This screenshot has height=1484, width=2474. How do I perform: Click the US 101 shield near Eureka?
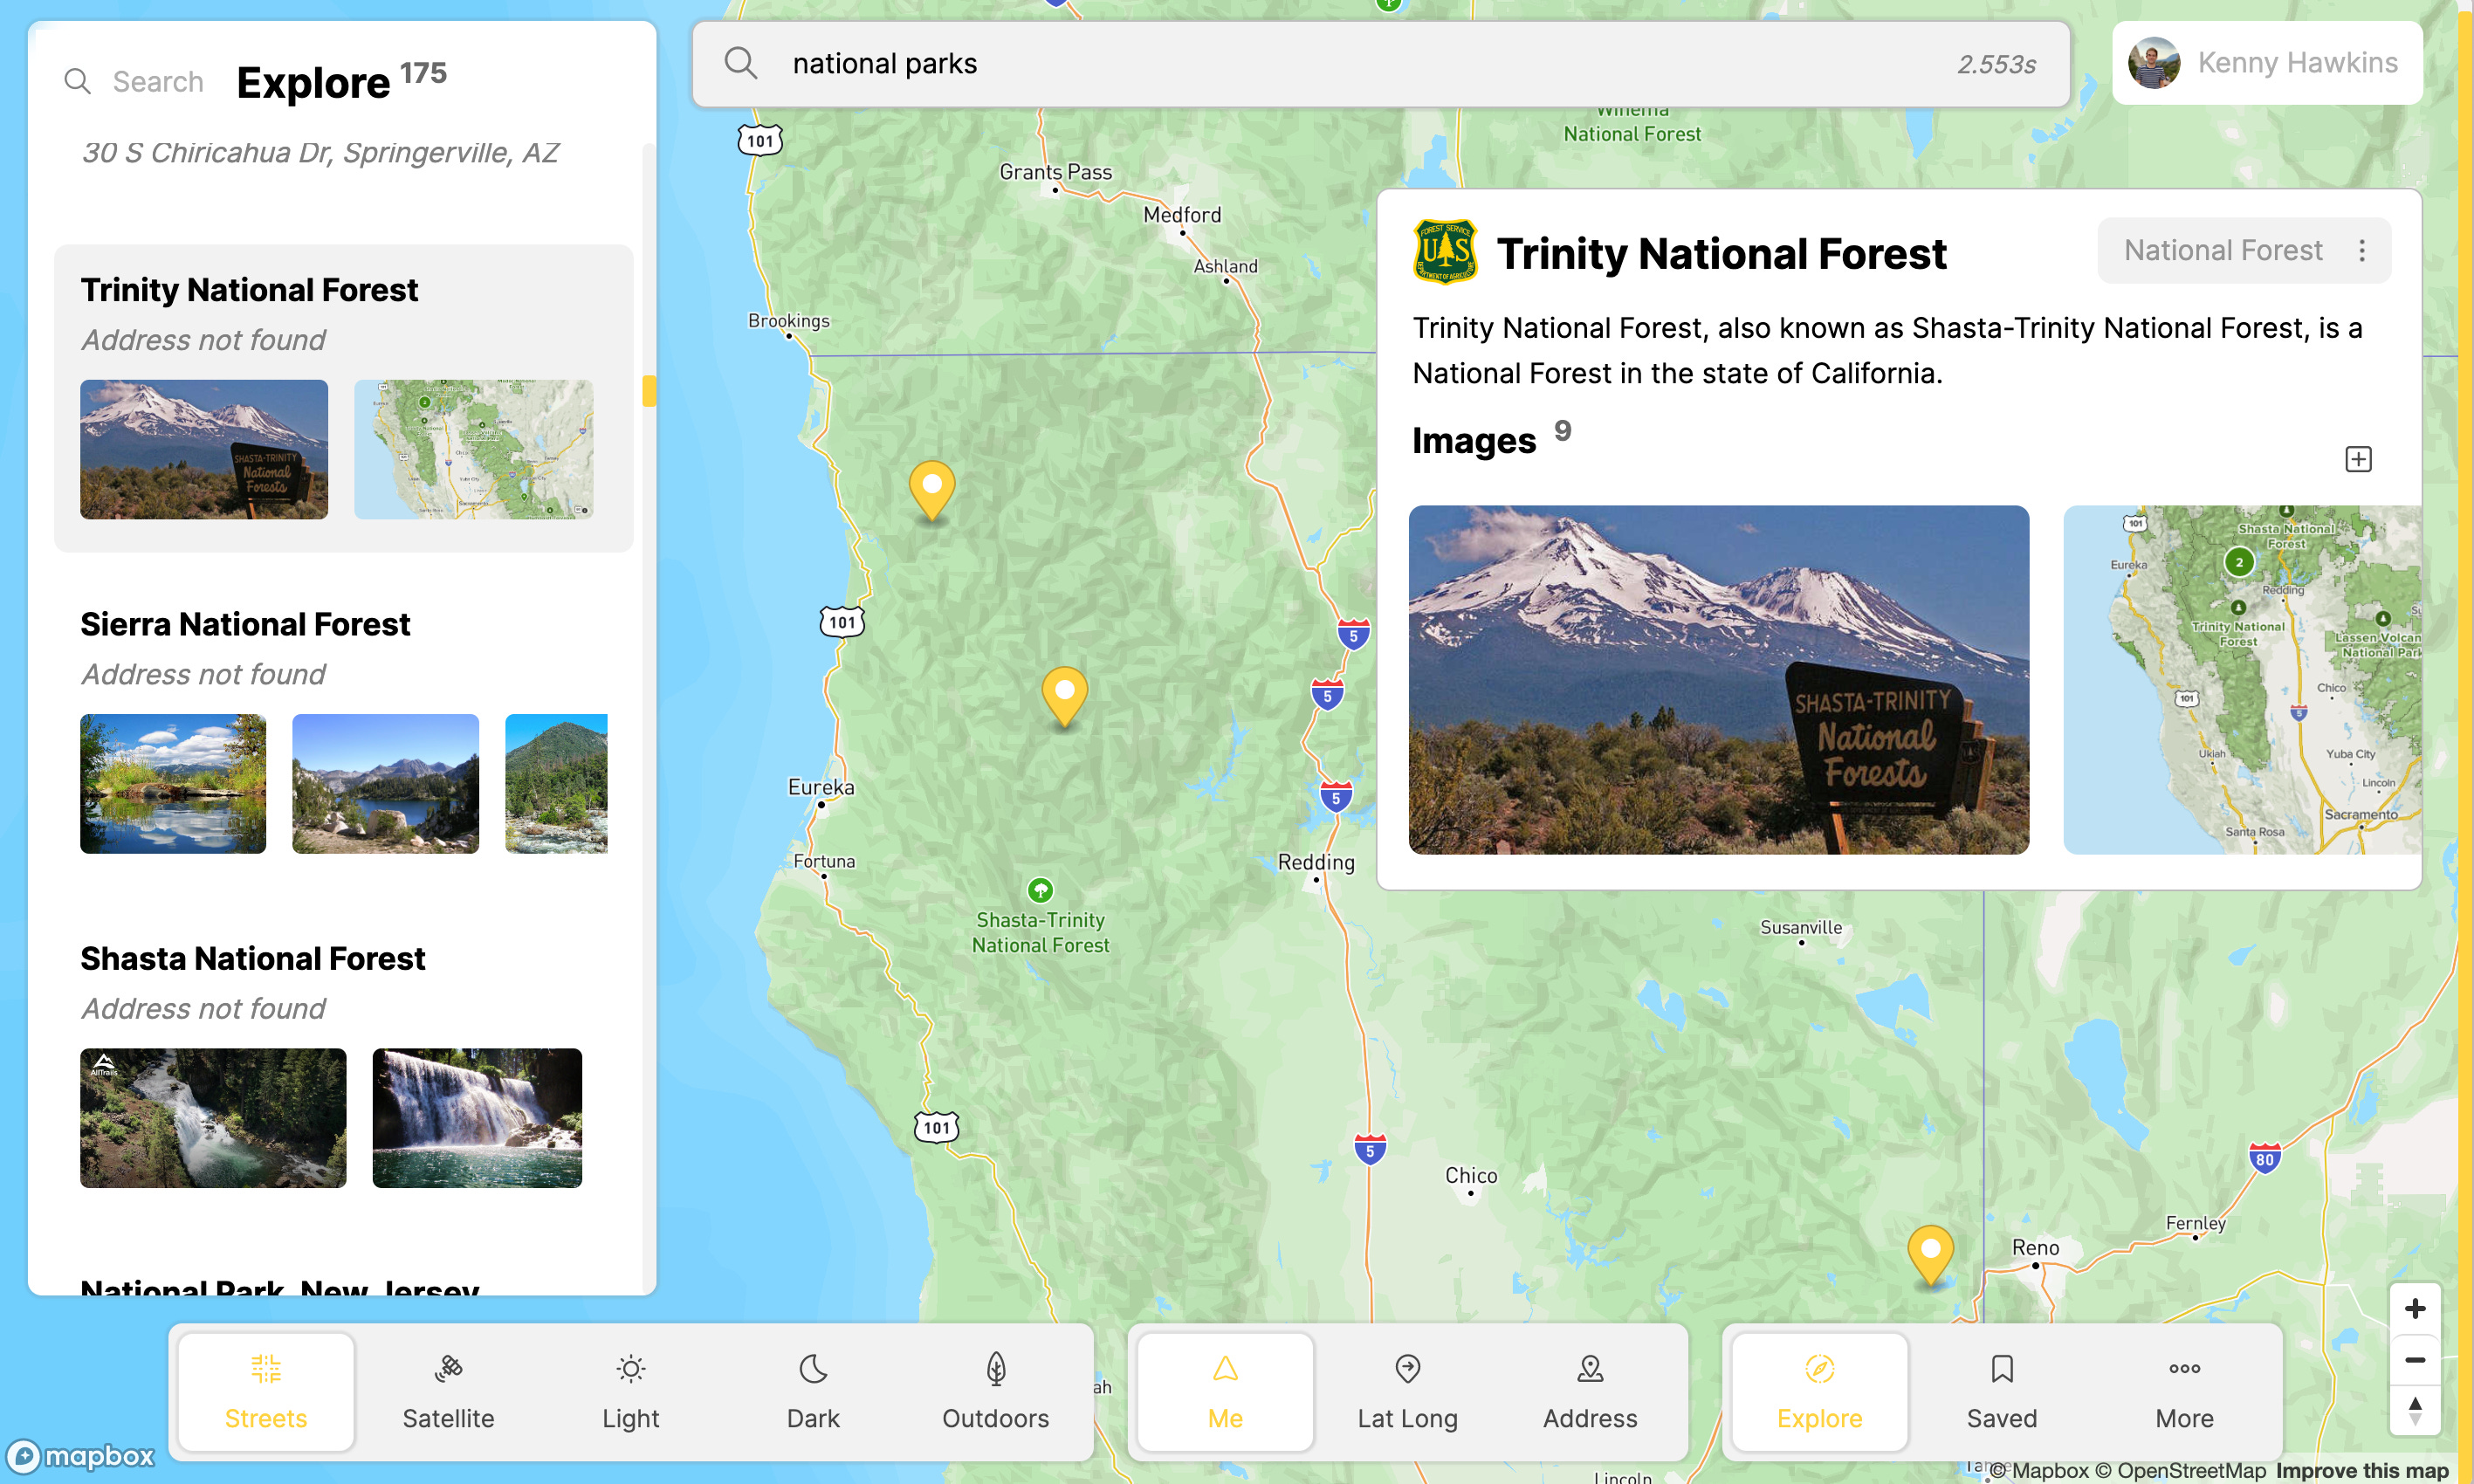click(842, 622)
